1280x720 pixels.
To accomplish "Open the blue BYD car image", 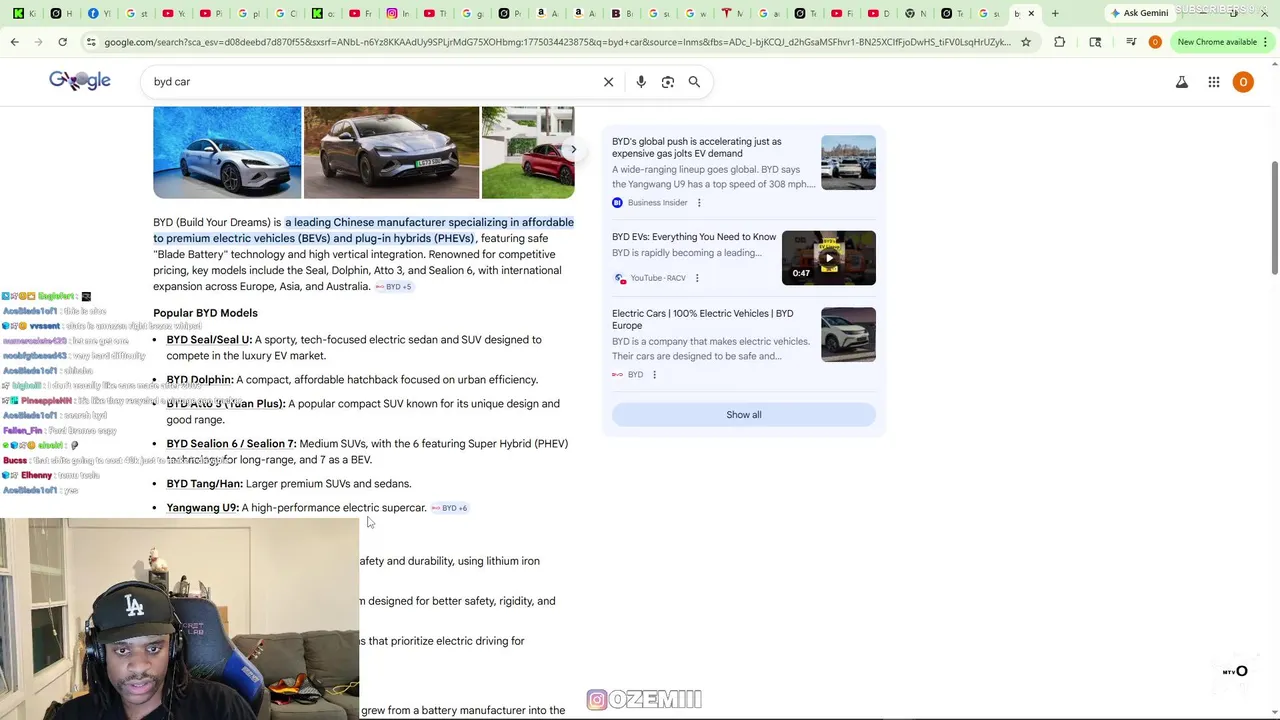I will (227, 153).
